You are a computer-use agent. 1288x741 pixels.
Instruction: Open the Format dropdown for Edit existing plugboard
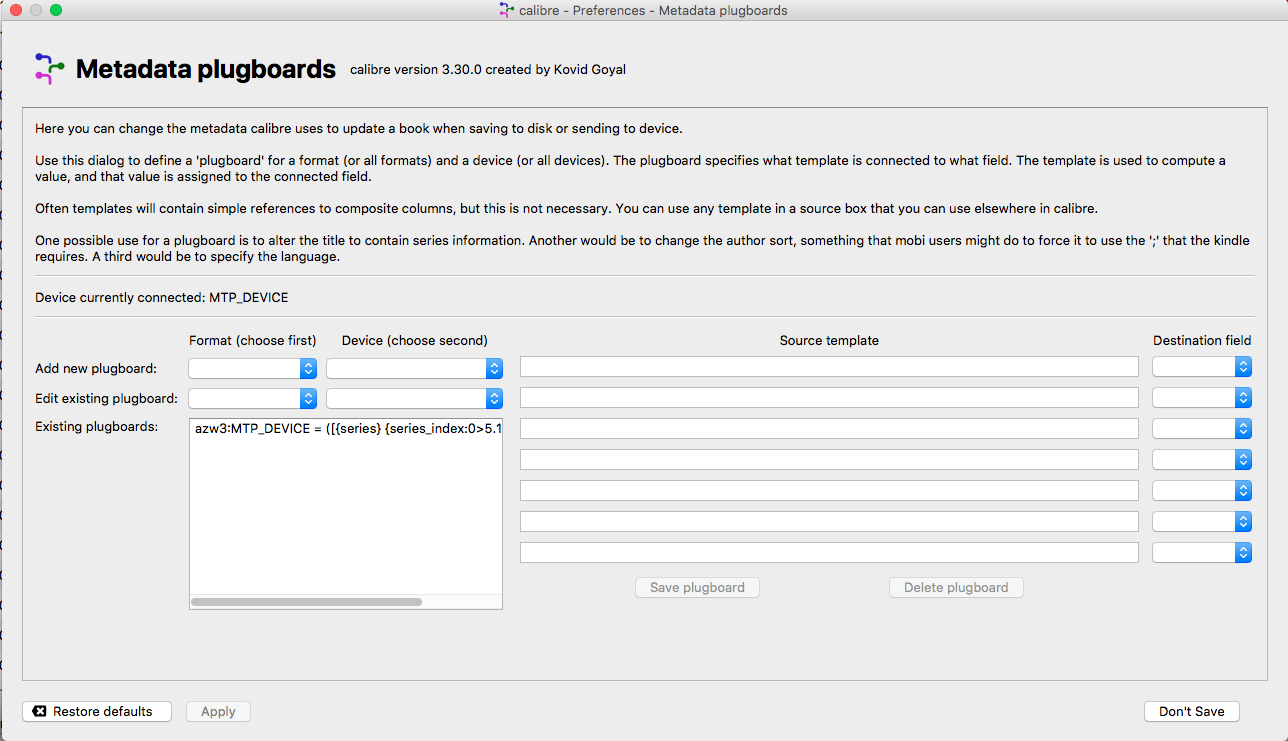pos(253,399)
